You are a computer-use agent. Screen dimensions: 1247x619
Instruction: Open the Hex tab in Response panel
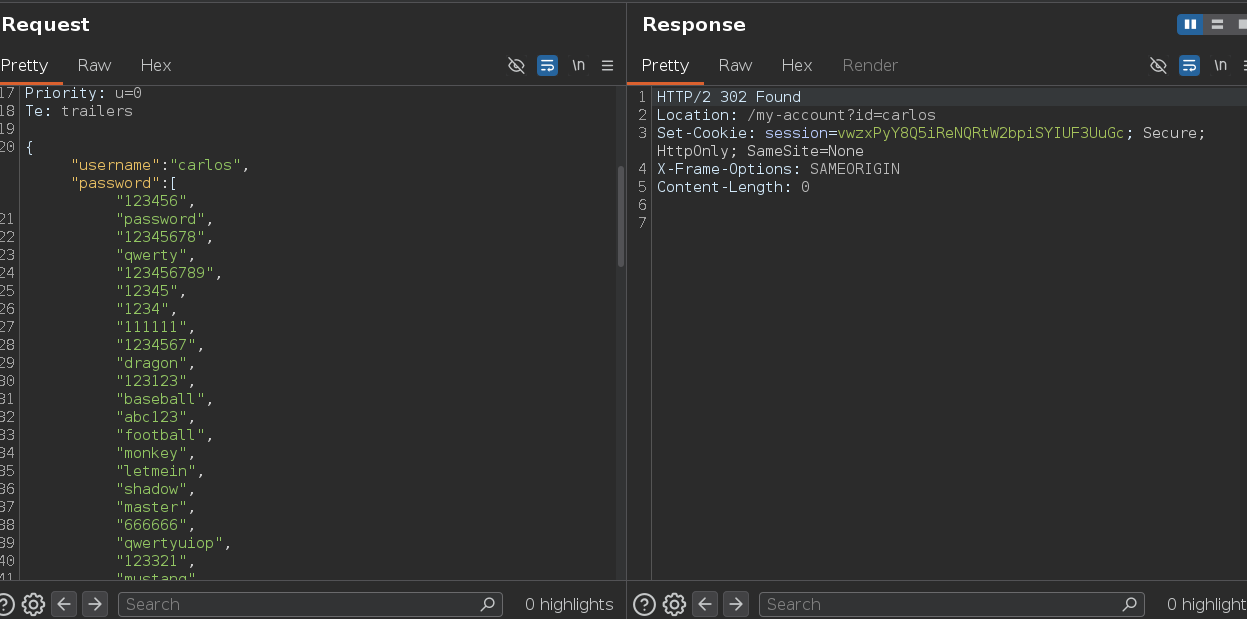(x=797, y=65)
